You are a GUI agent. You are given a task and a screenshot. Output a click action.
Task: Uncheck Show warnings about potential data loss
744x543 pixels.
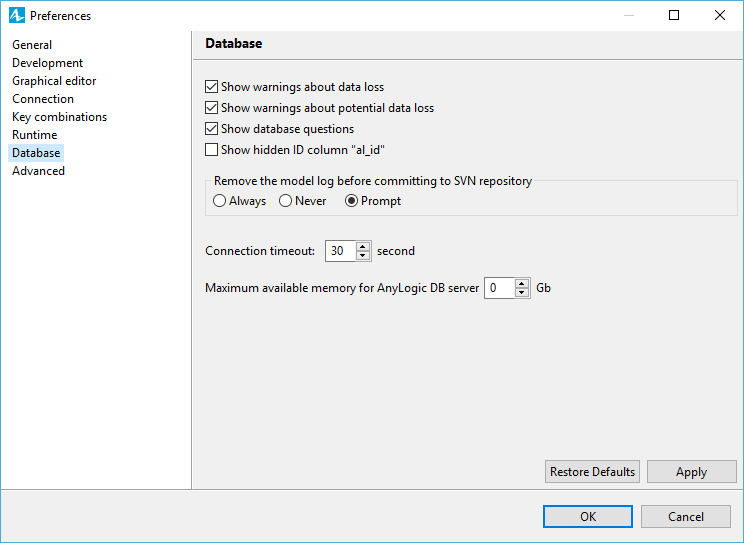click(x=212, y=108)
